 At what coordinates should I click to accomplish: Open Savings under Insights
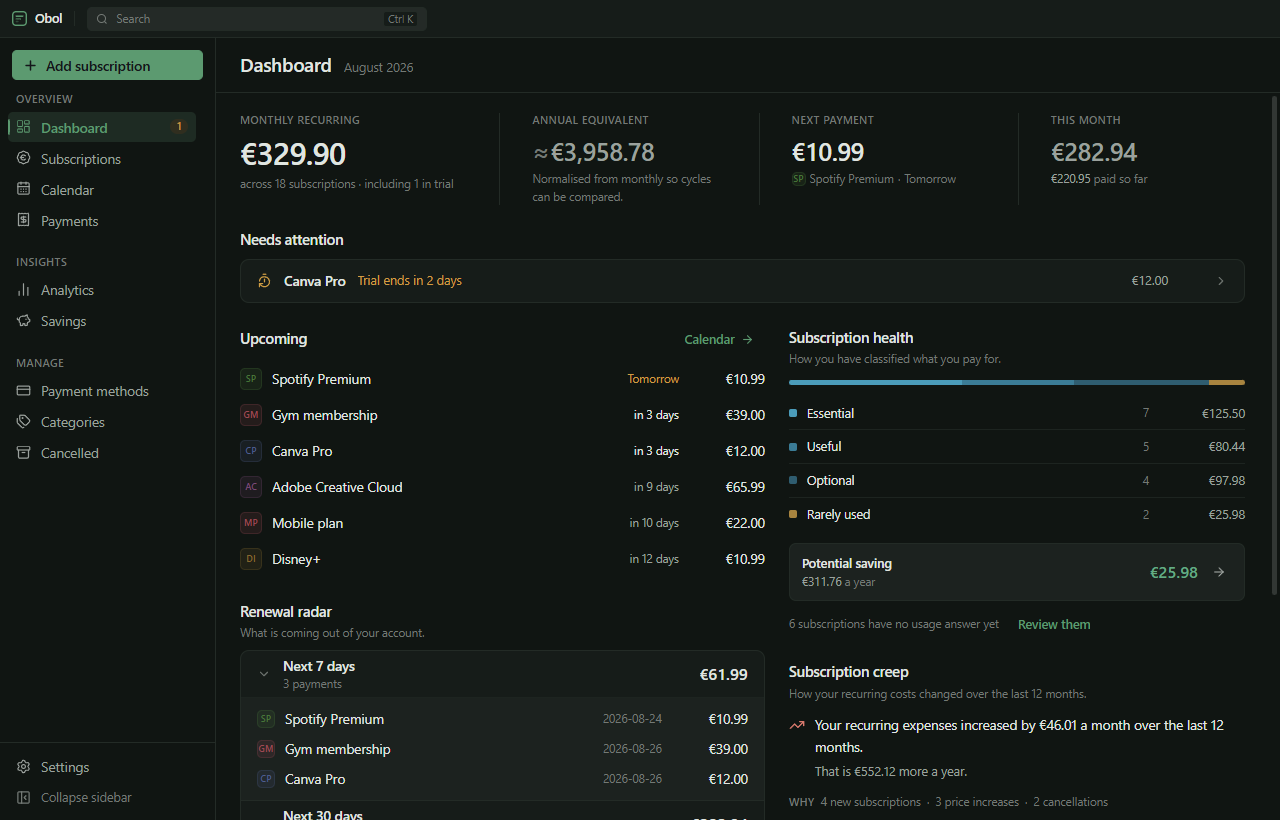(102, 320)
